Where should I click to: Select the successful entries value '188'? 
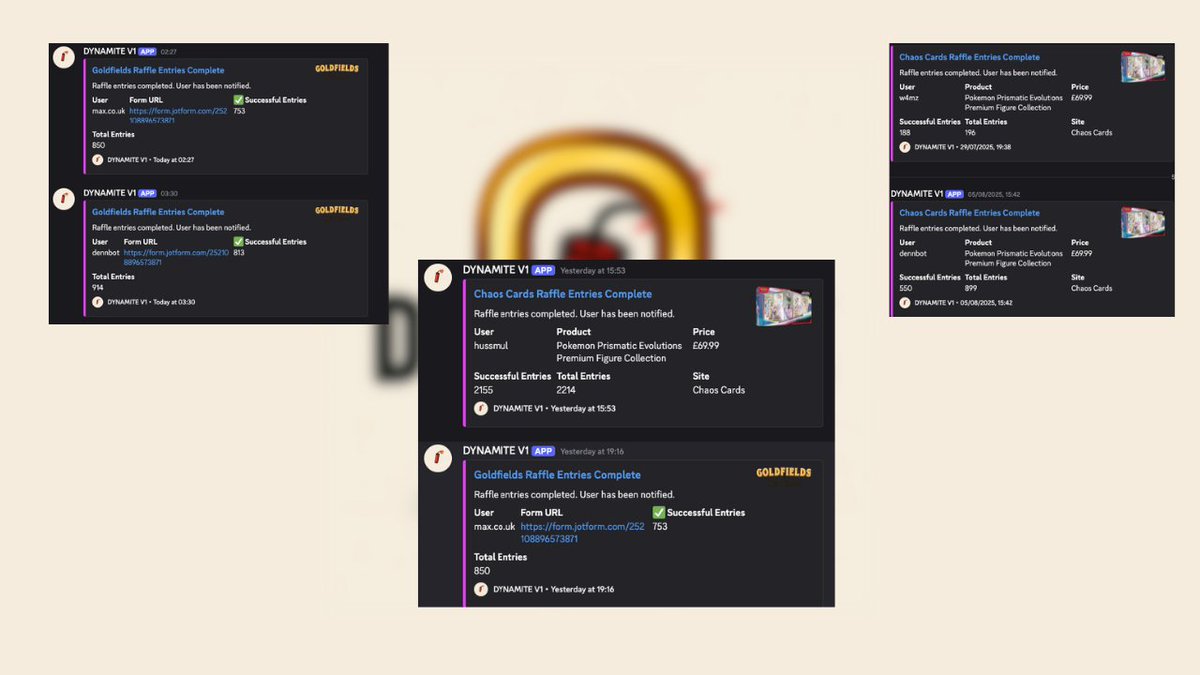906,133
